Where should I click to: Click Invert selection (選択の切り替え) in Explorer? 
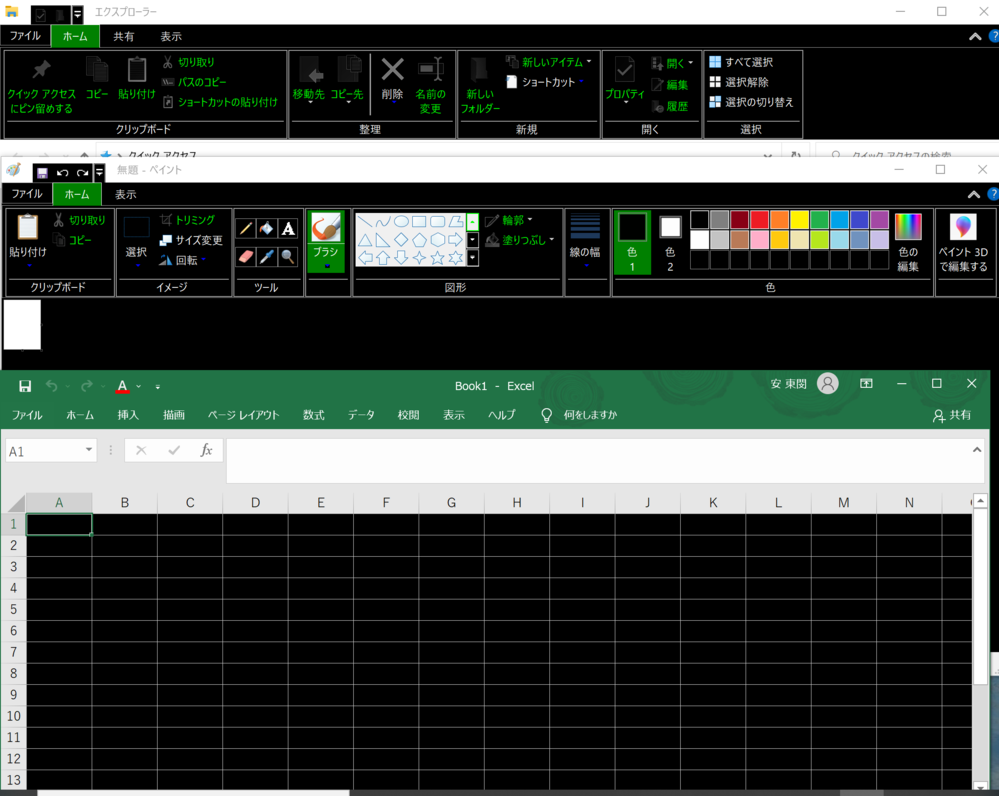(751, 102)
